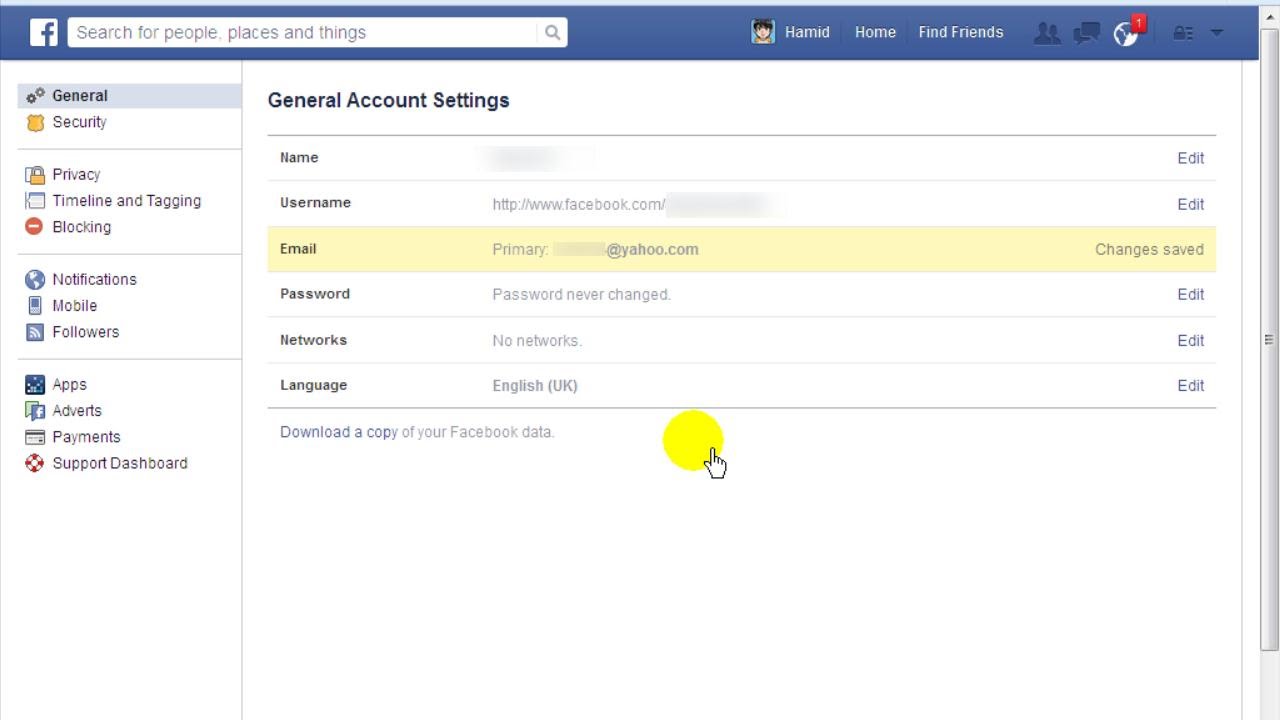Go to Timeline and Tagging settings
This screenshot has width=1280, height=720.
click(x=126, y=201)
